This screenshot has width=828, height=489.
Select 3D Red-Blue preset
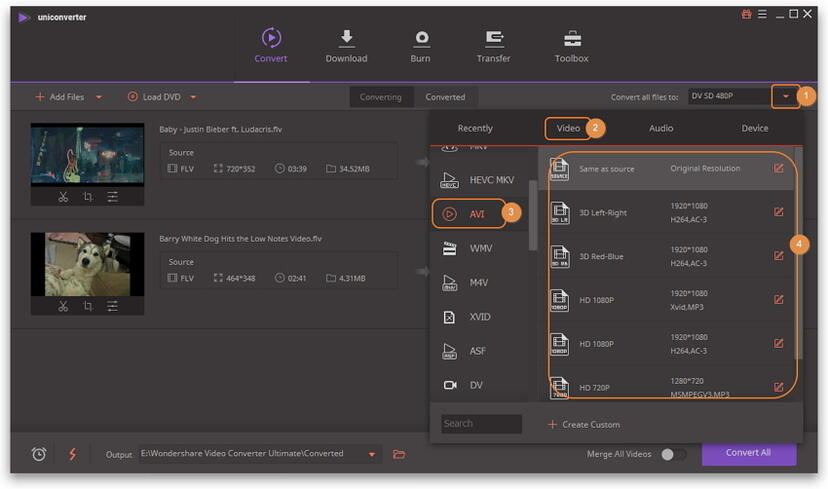(x=666, y=256)
